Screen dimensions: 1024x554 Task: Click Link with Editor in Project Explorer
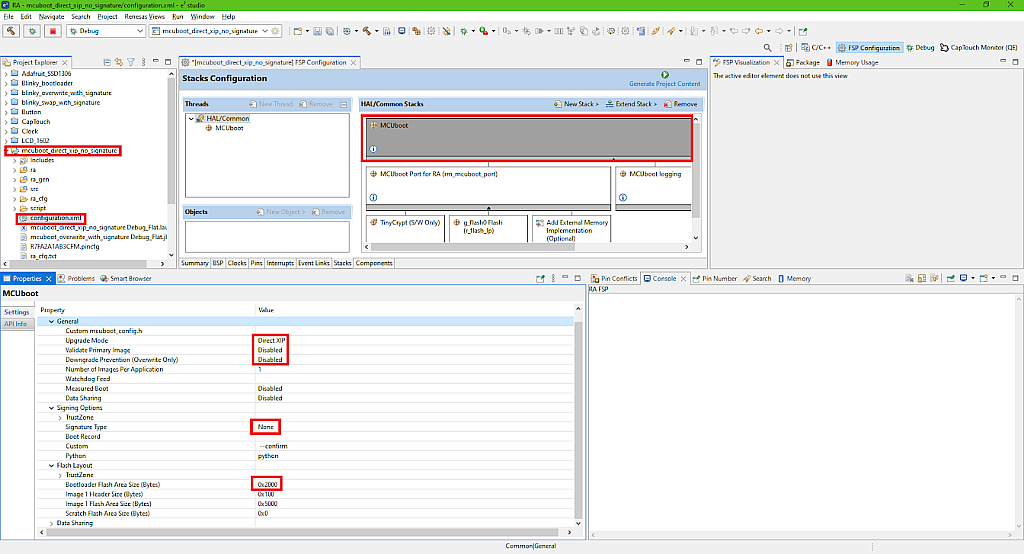[x=118, y=62]
